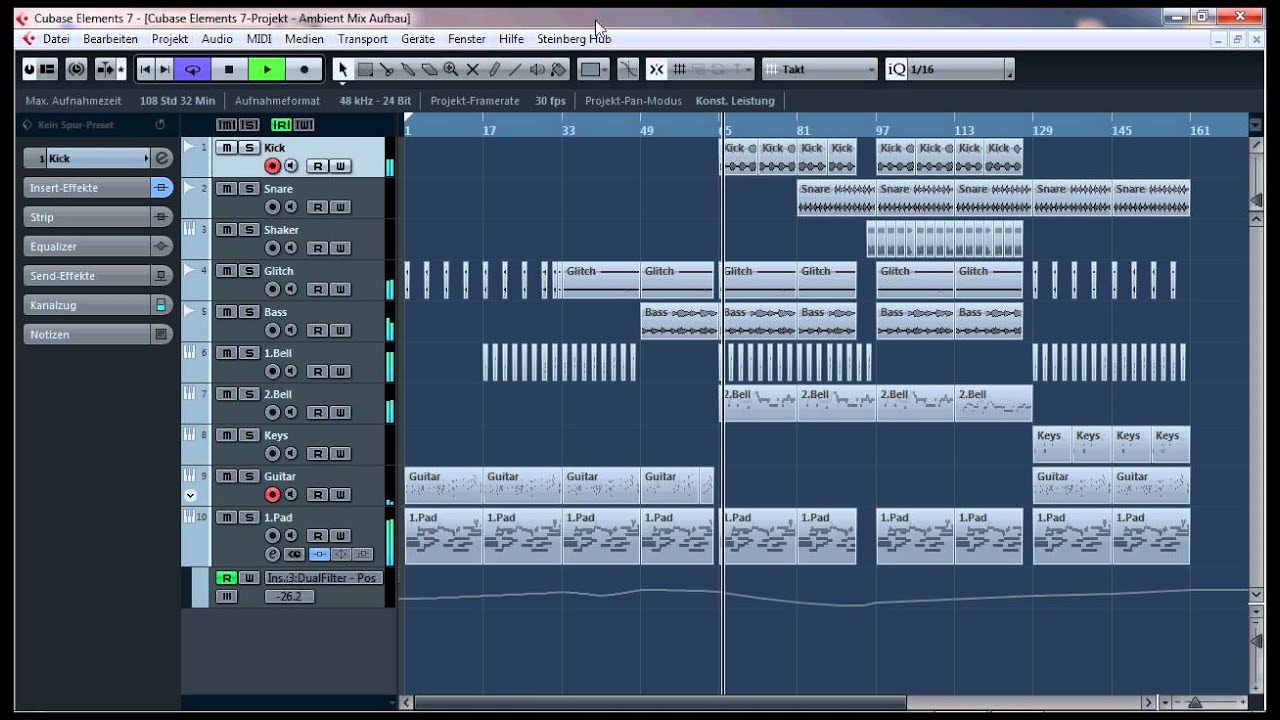This screenshot has width=1280, height=720.
Task: Click the Stop transport button
Action: [x=229, y=69]
